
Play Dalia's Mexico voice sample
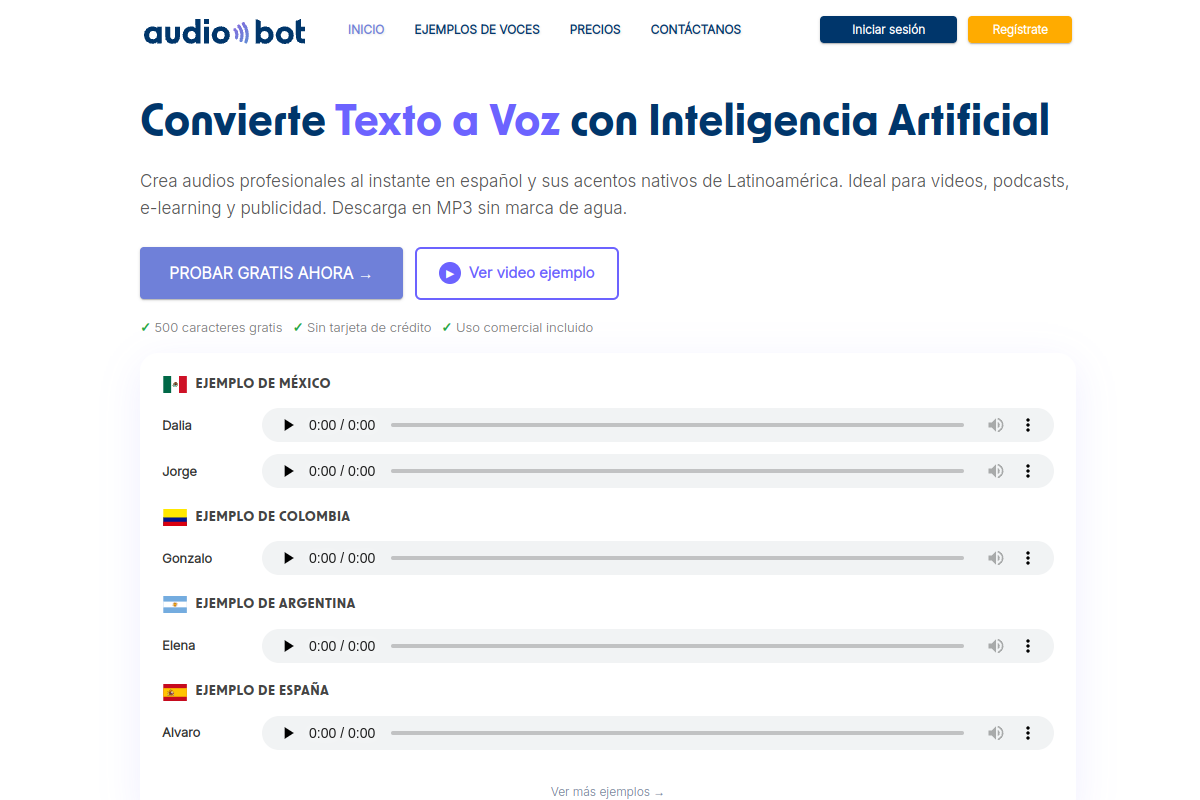click(289, 425)
